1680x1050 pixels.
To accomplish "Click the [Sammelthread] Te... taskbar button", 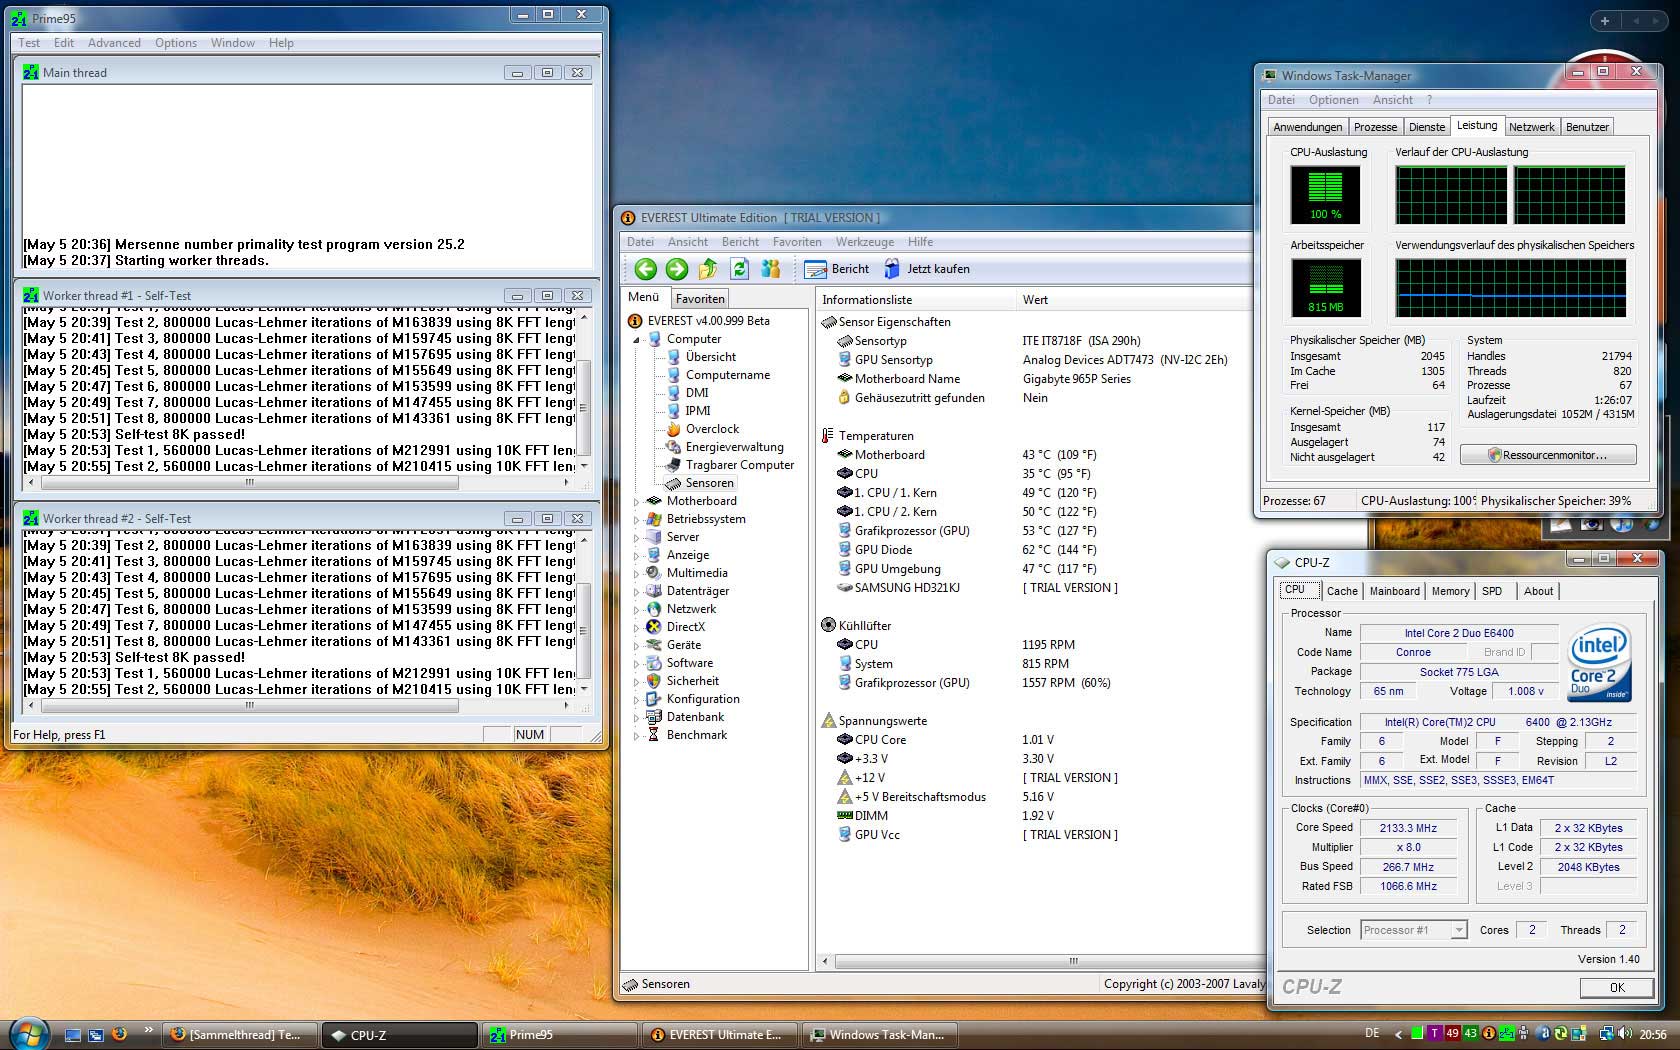I will (240, 1035).
